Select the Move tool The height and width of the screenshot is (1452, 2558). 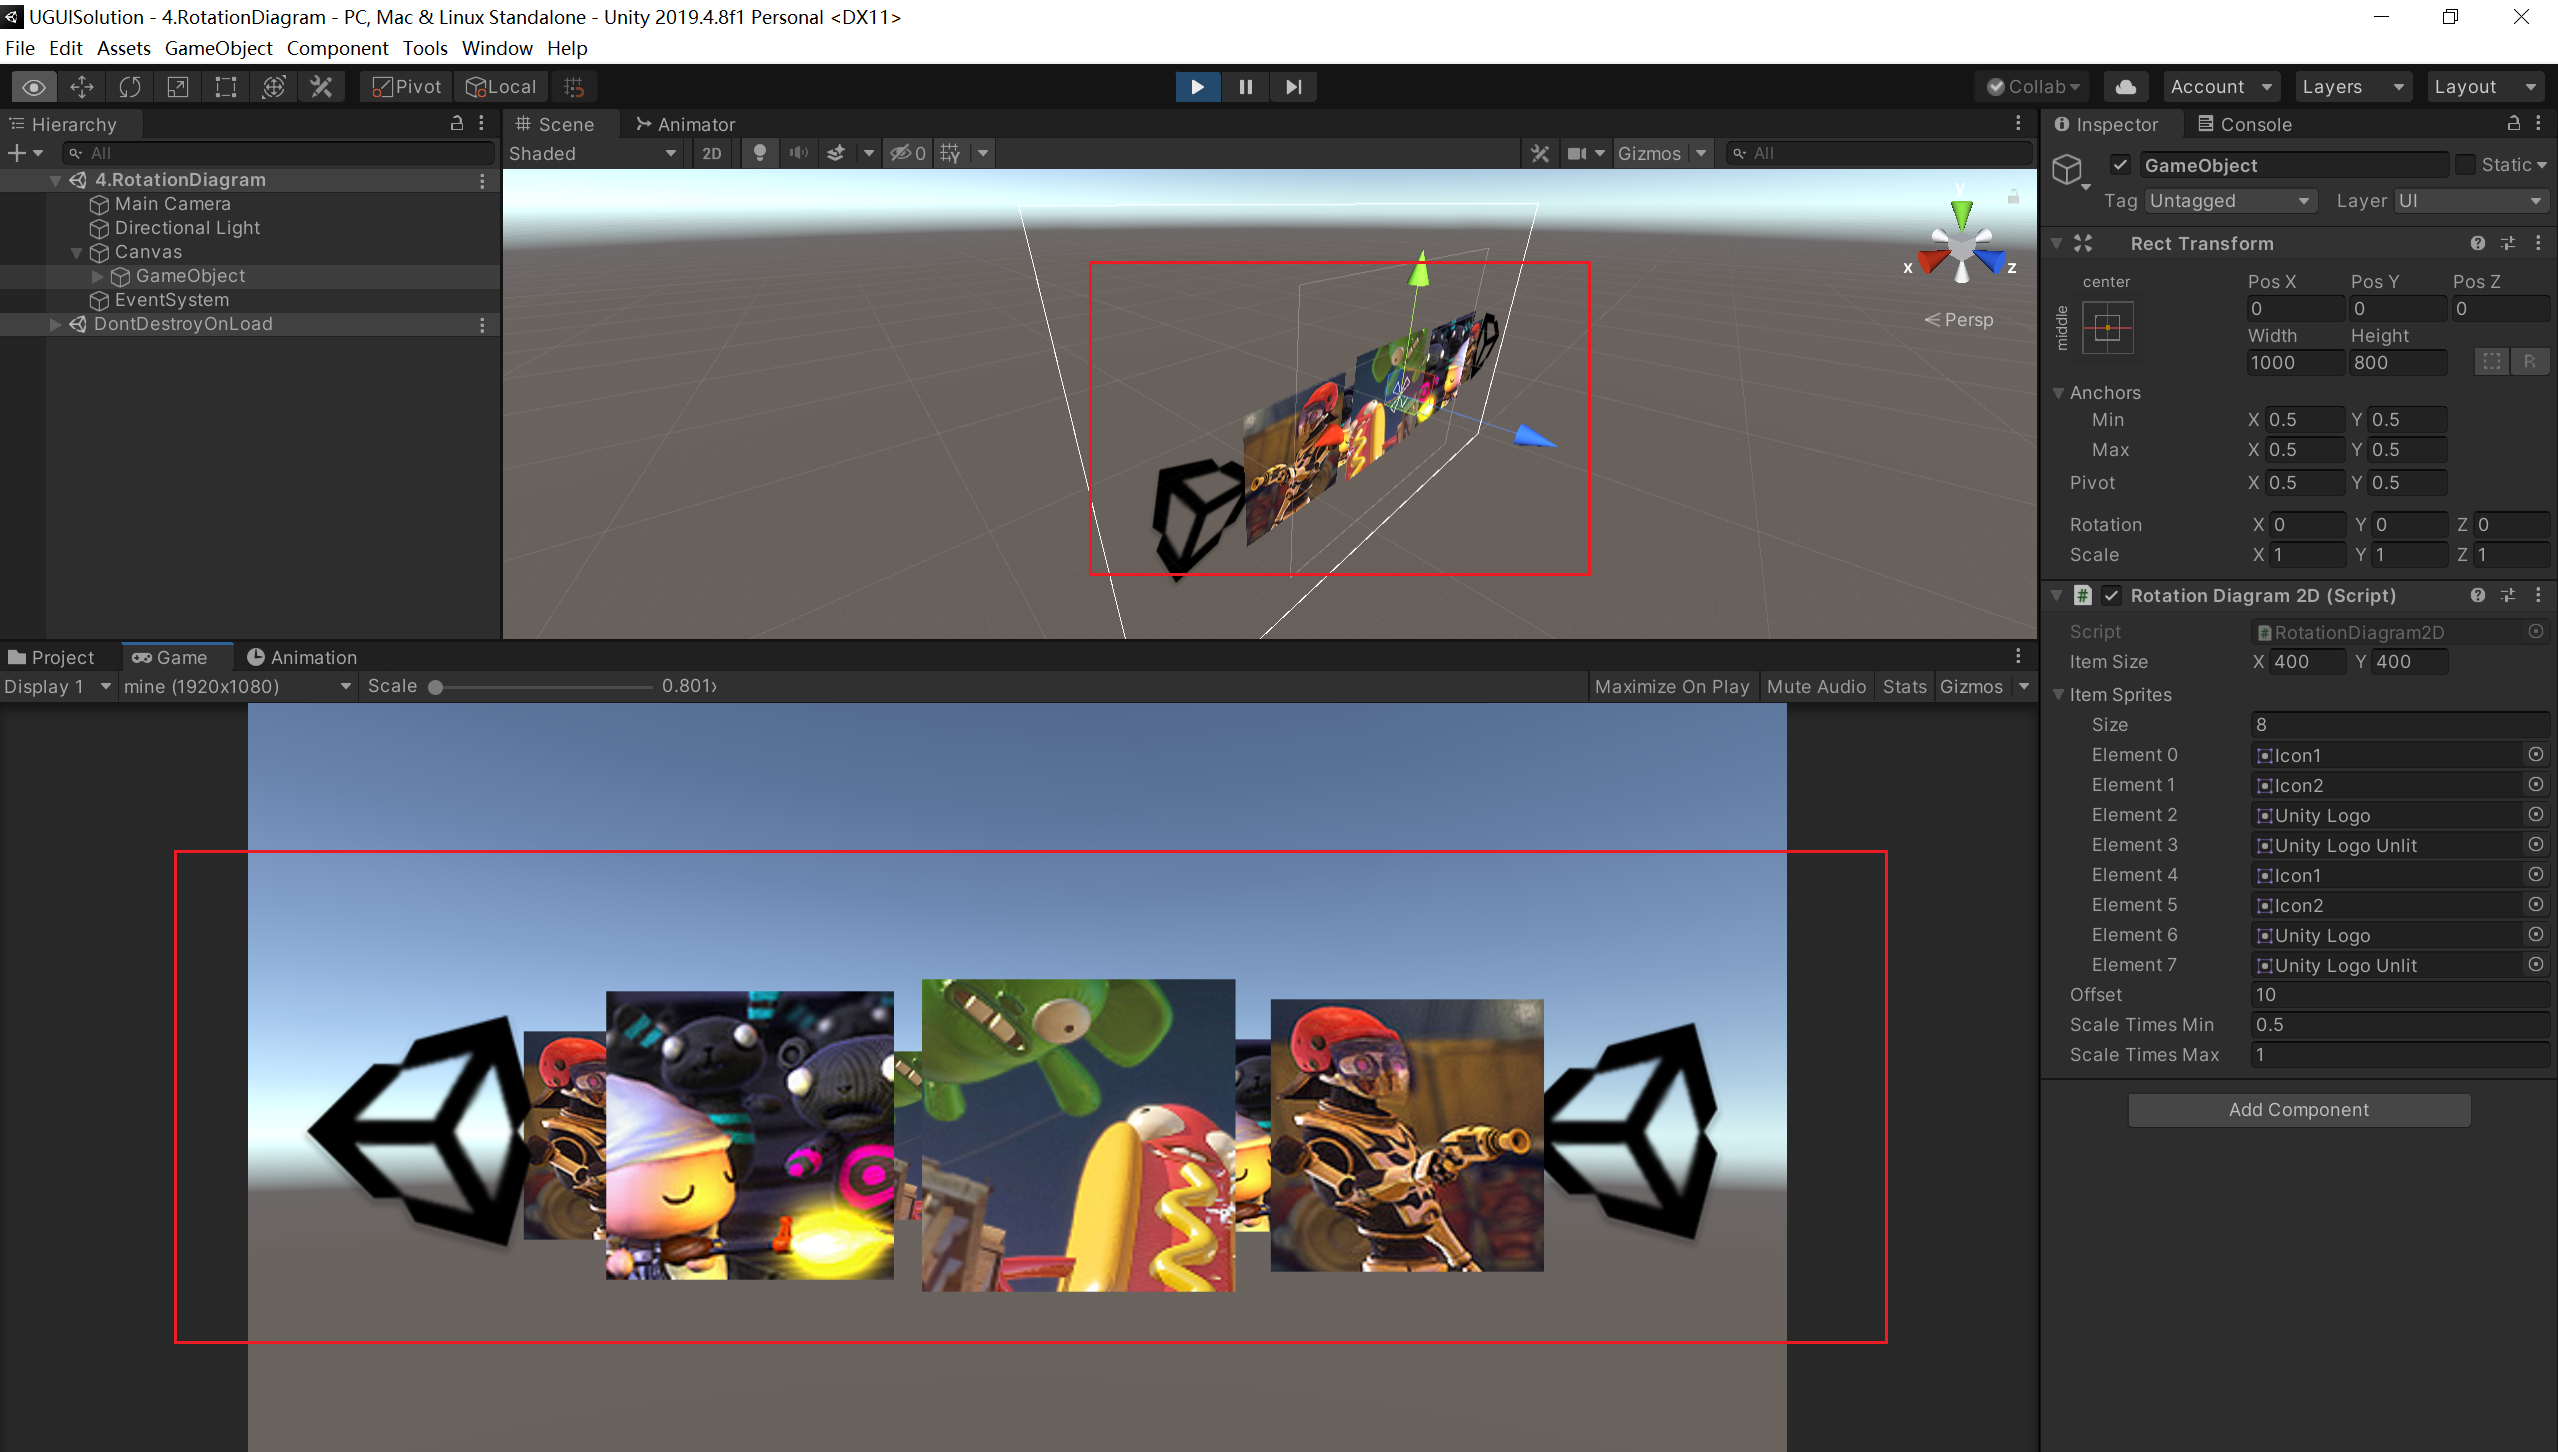tap(82, 87)
